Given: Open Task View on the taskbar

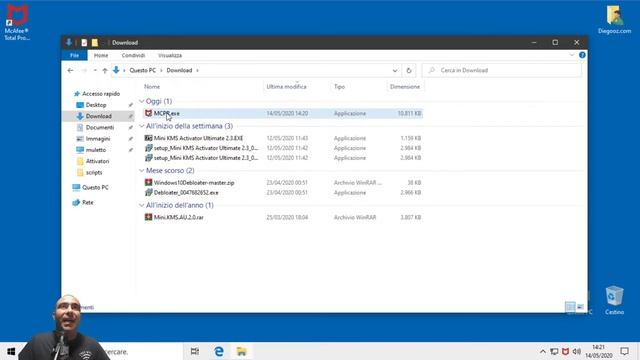Looking at the screenshot, I should pos(195,351).
